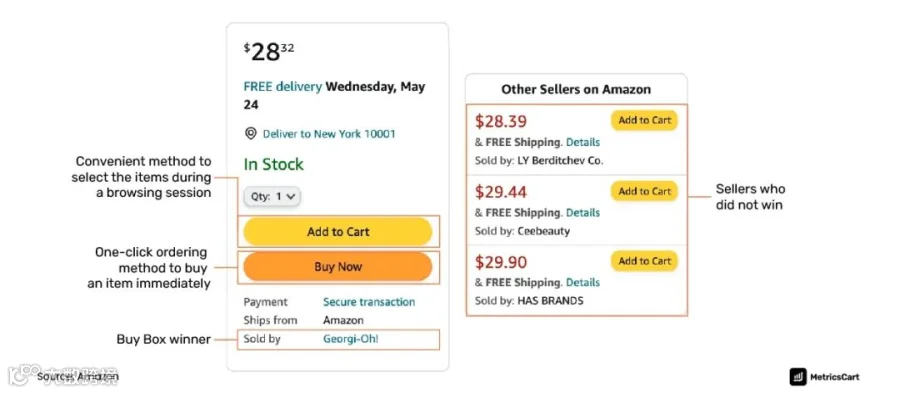Add the $28.39 offer to cart
Image resolution: width=900 pixels, height=393 pixels.
pyautogui.click(x=644, y=120)
